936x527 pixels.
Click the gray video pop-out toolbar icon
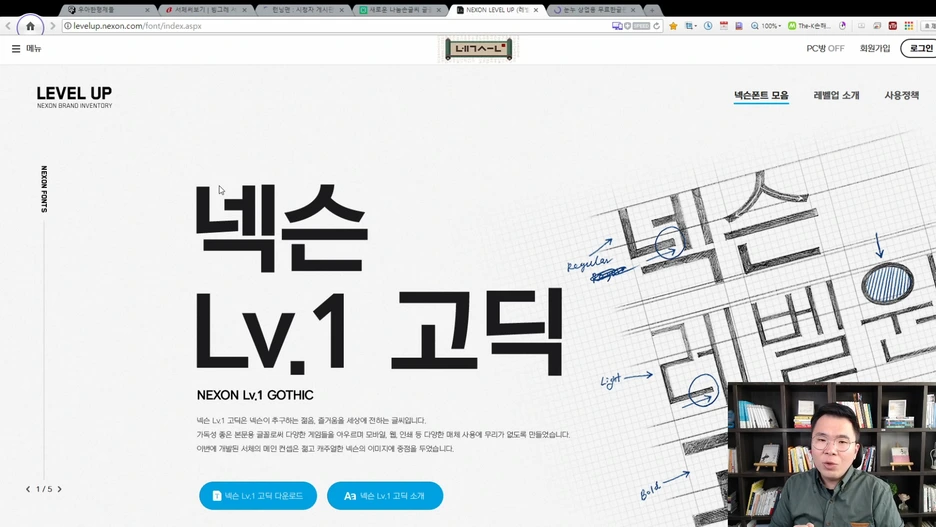(x=861, y=26)
